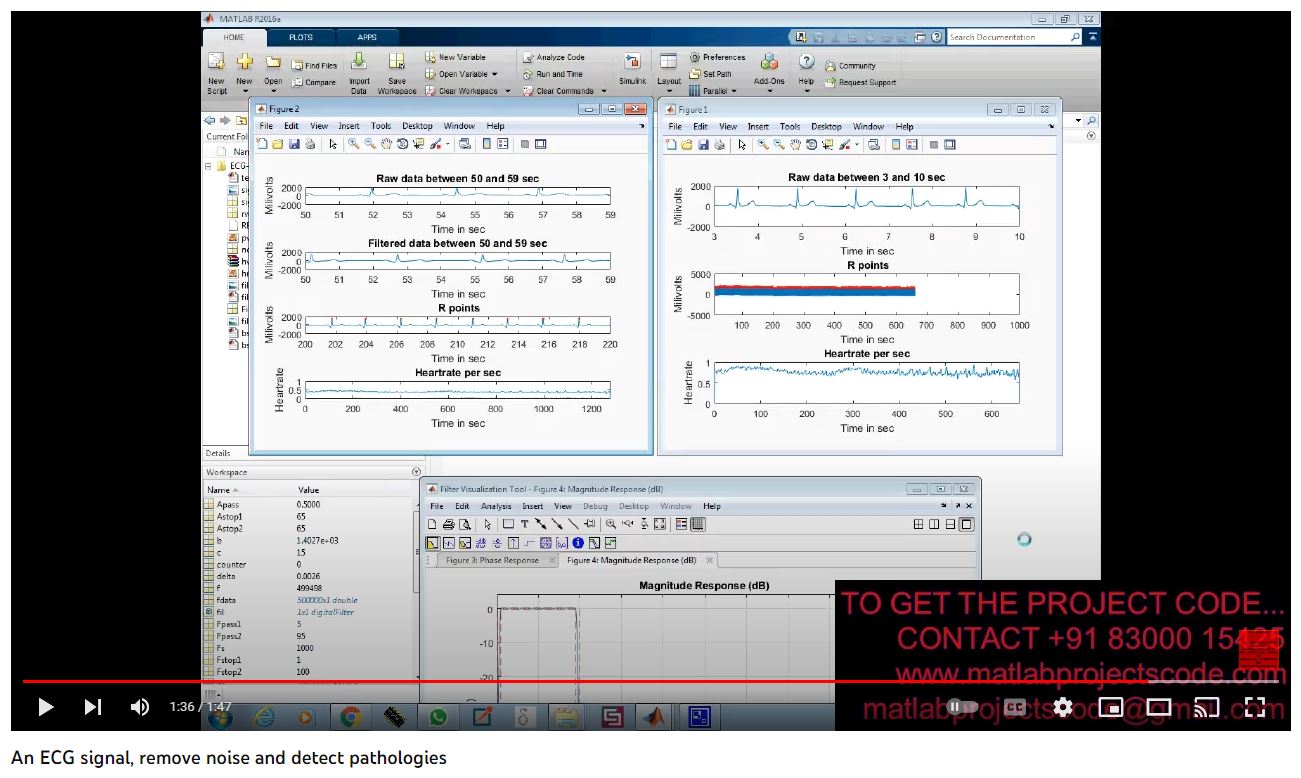Click the video progress bar
1301x778 pixels.
point(600,682)
